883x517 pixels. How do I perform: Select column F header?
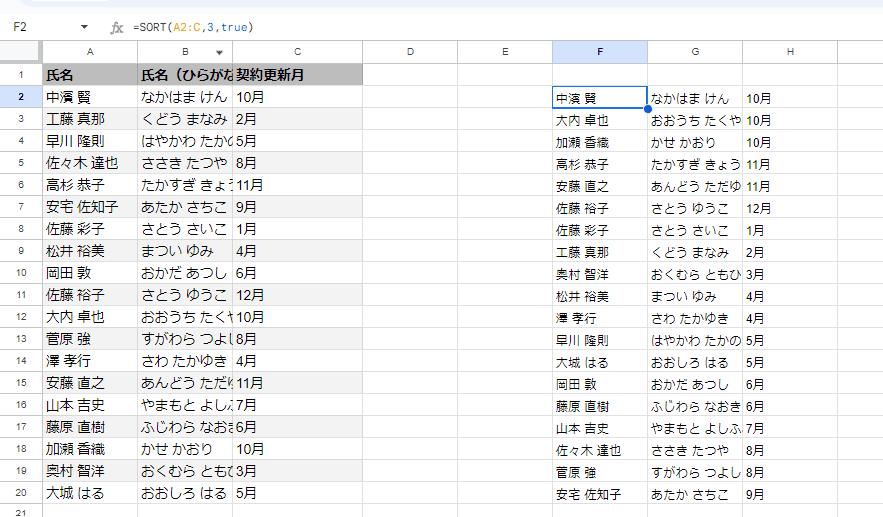(x=600, y=52)
